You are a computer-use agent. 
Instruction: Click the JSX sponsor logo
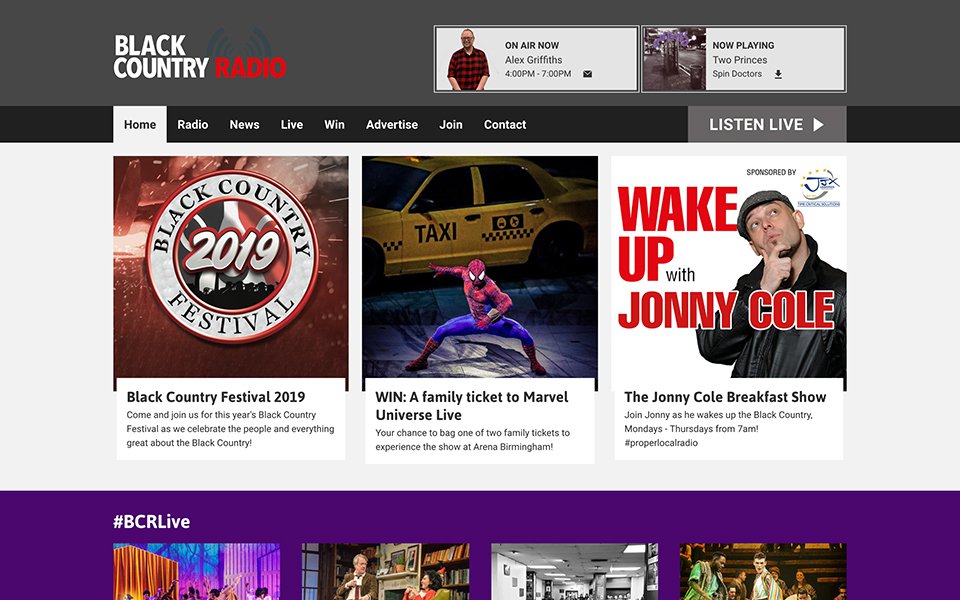click(x=819, y=187)
